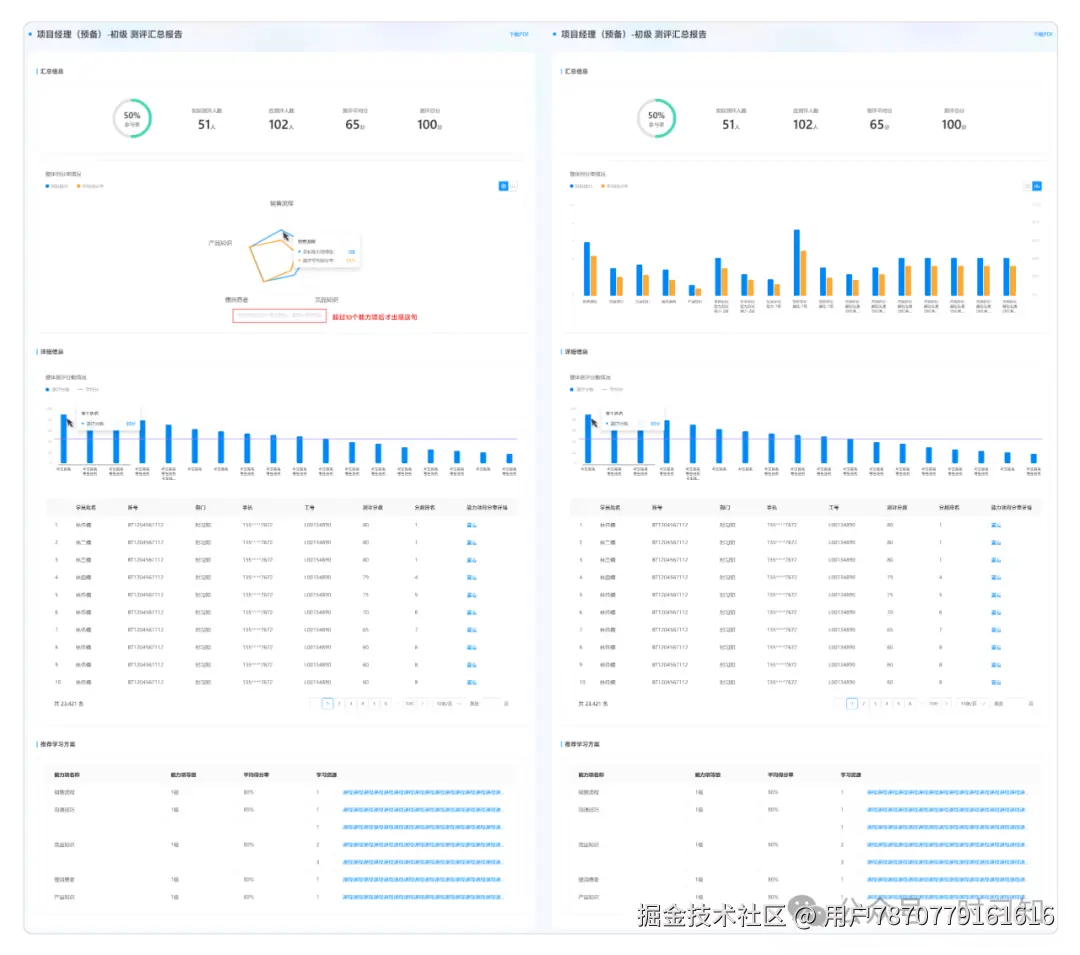Open view link for row 5 in right table
This screenshot has height=955, width=1080.
996,595
